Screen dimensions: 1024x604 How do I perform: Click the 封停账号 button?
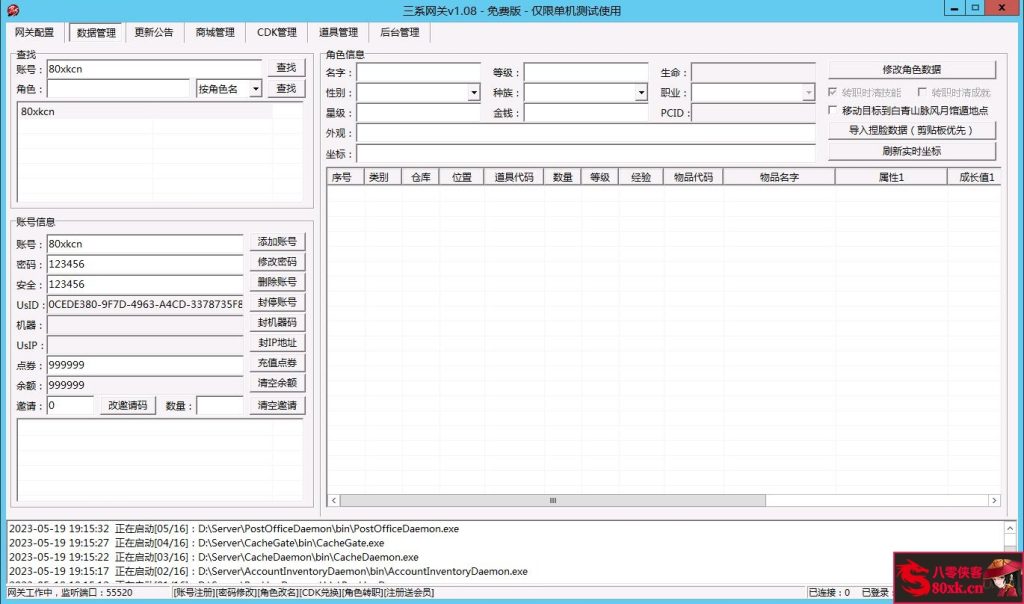tap(277, 302)
